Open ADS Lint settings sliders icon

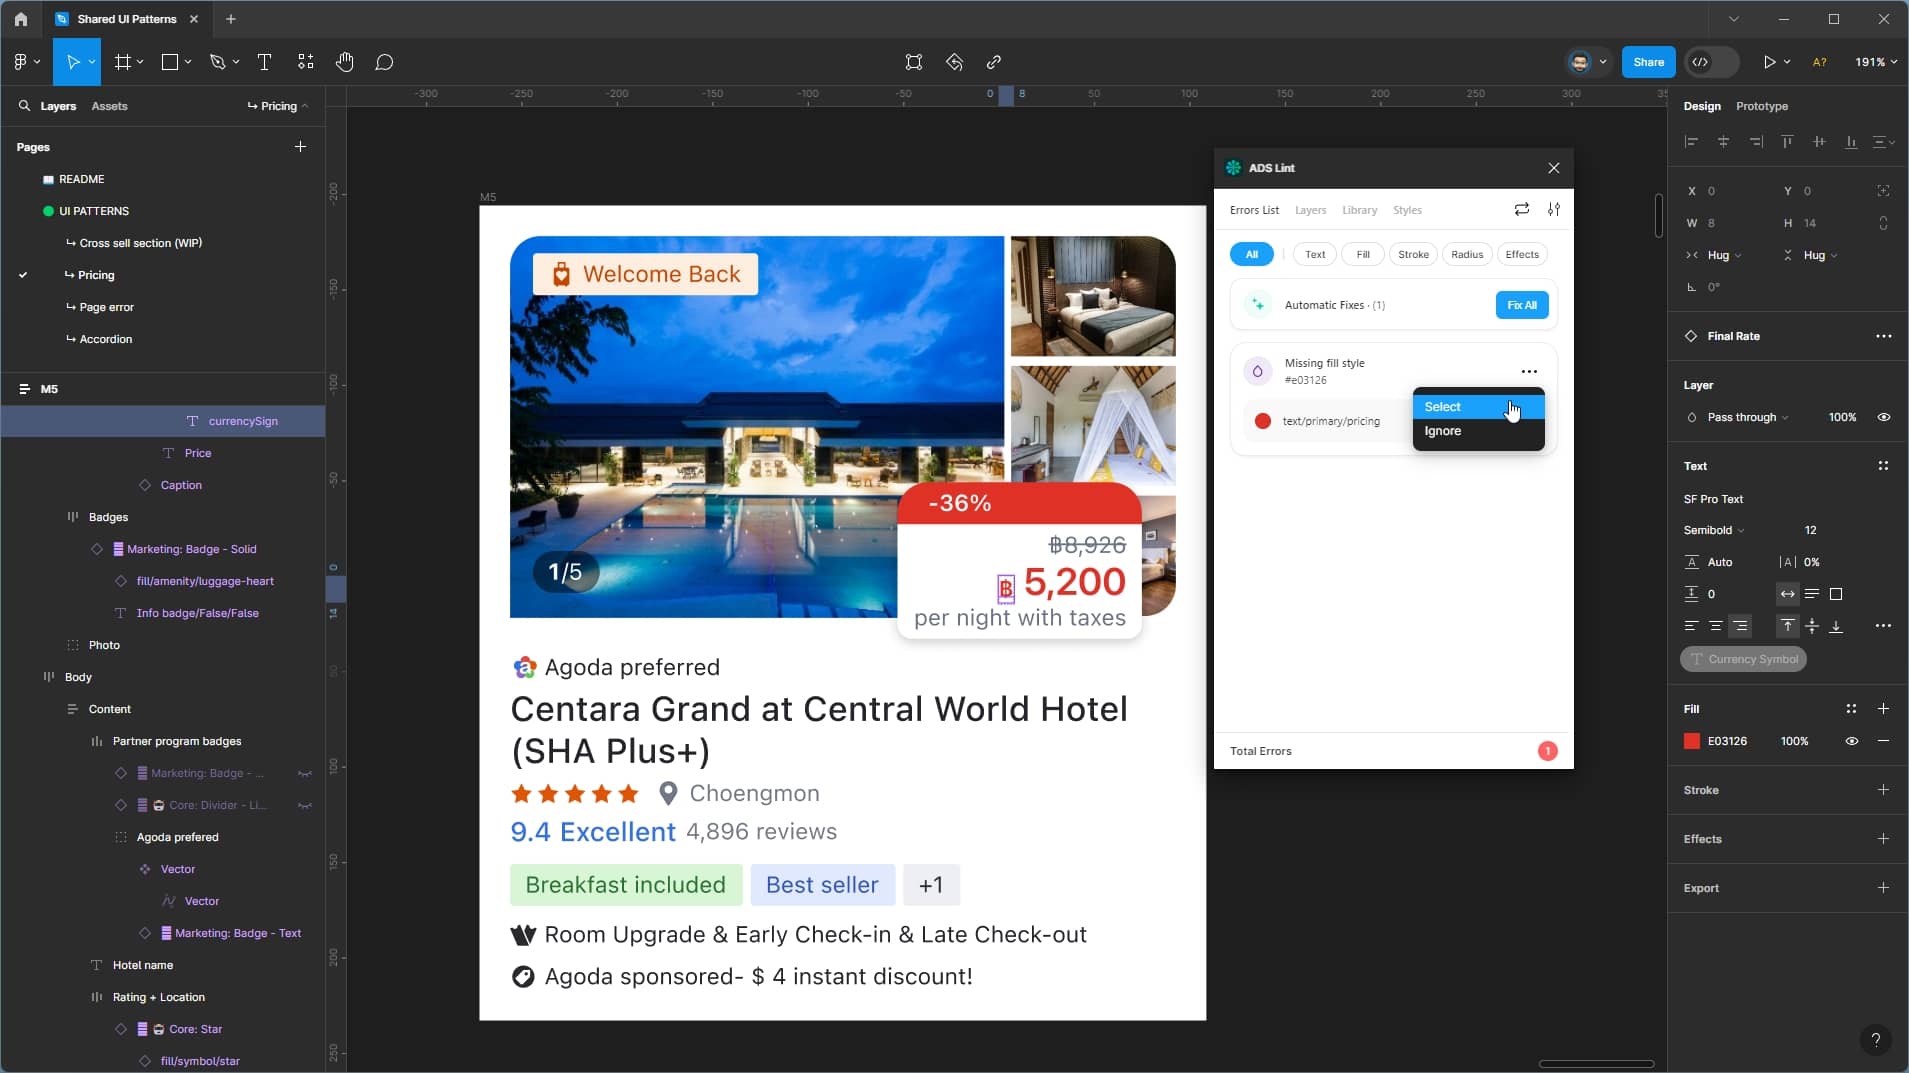click(1553, 209)
